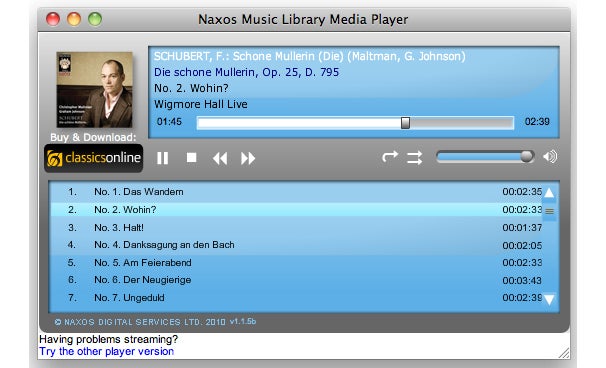This screenshot has width=606, height=368.
Task: Minimize the window with the yellow button
Action: click(x=74, y=19)
